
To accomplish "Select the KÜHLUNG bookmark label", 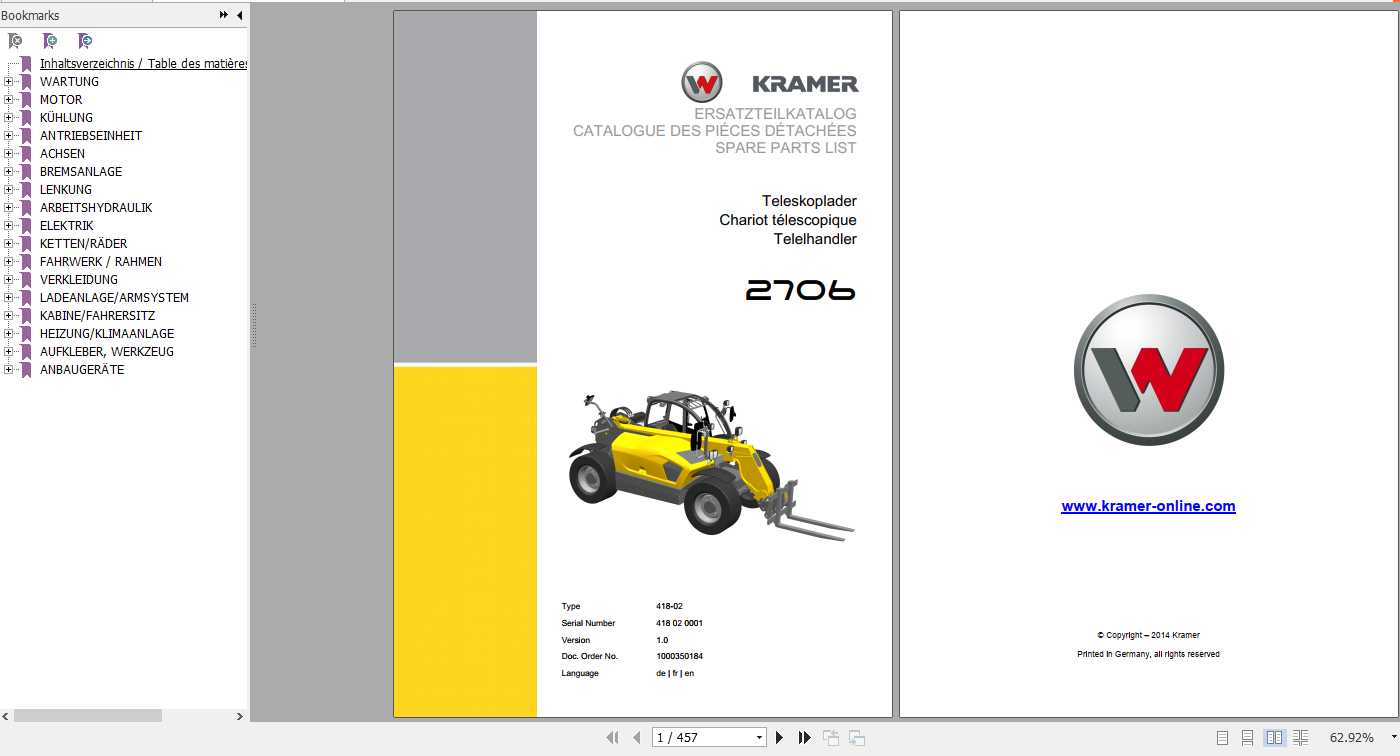I will click(x=66, y=118).
